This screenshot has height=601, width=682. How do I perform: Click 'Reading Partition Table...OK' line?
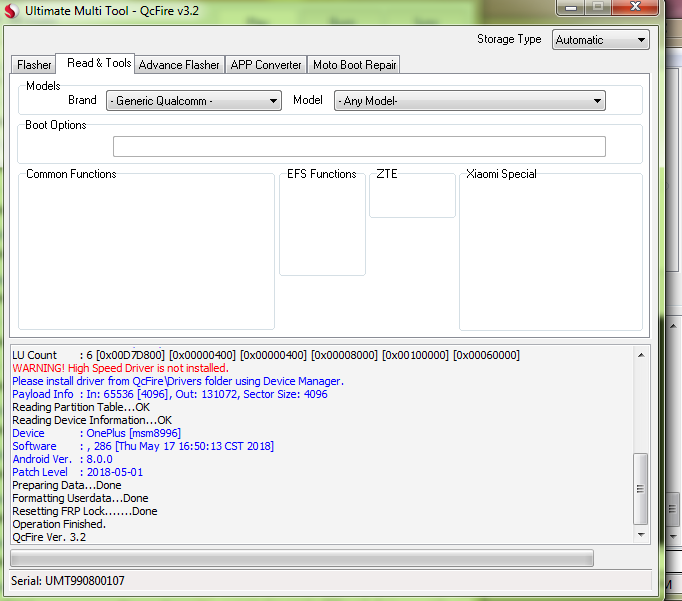click(81, 407)
